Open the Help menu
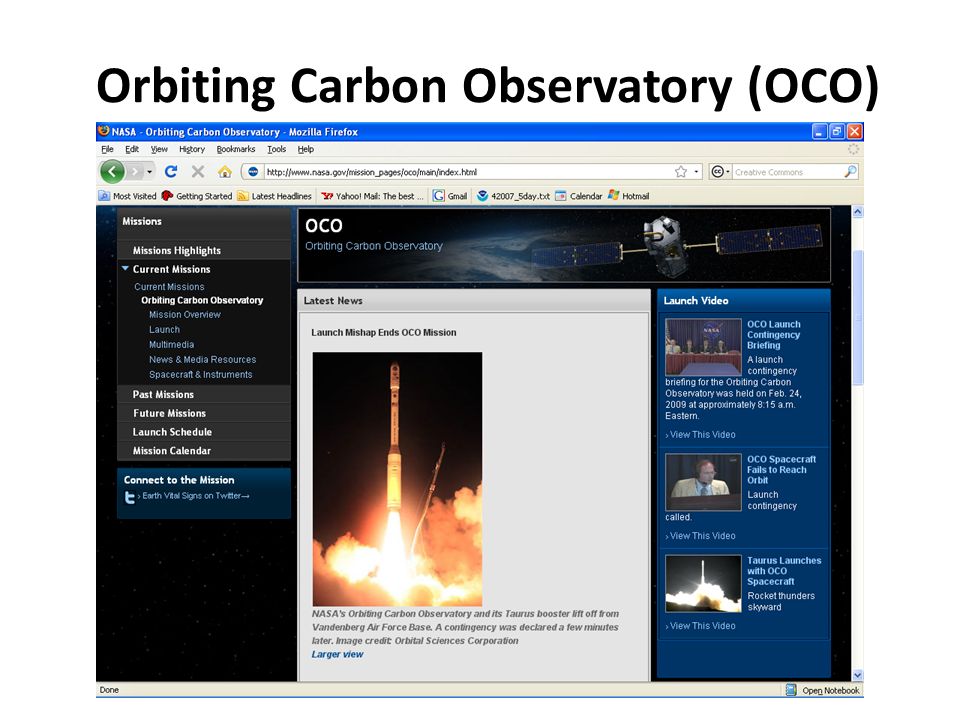Viewport: 960px width, 720px height. [x=306, y=149]
